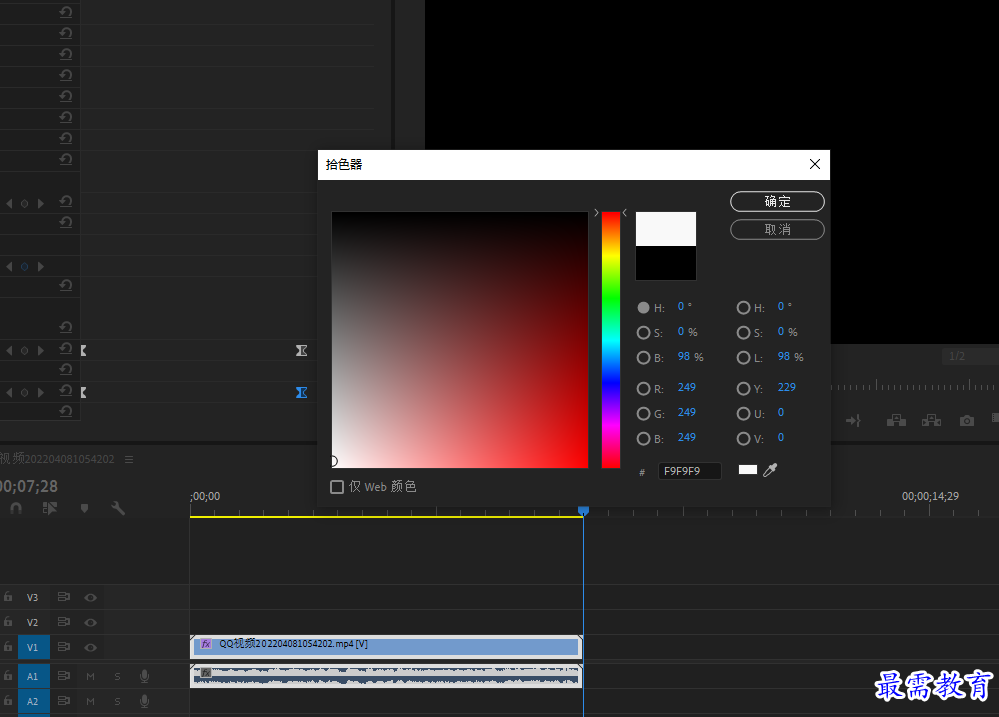999x717 pixels.
Task: Click the Y value 229 field
Action: [x=787, y=387]
